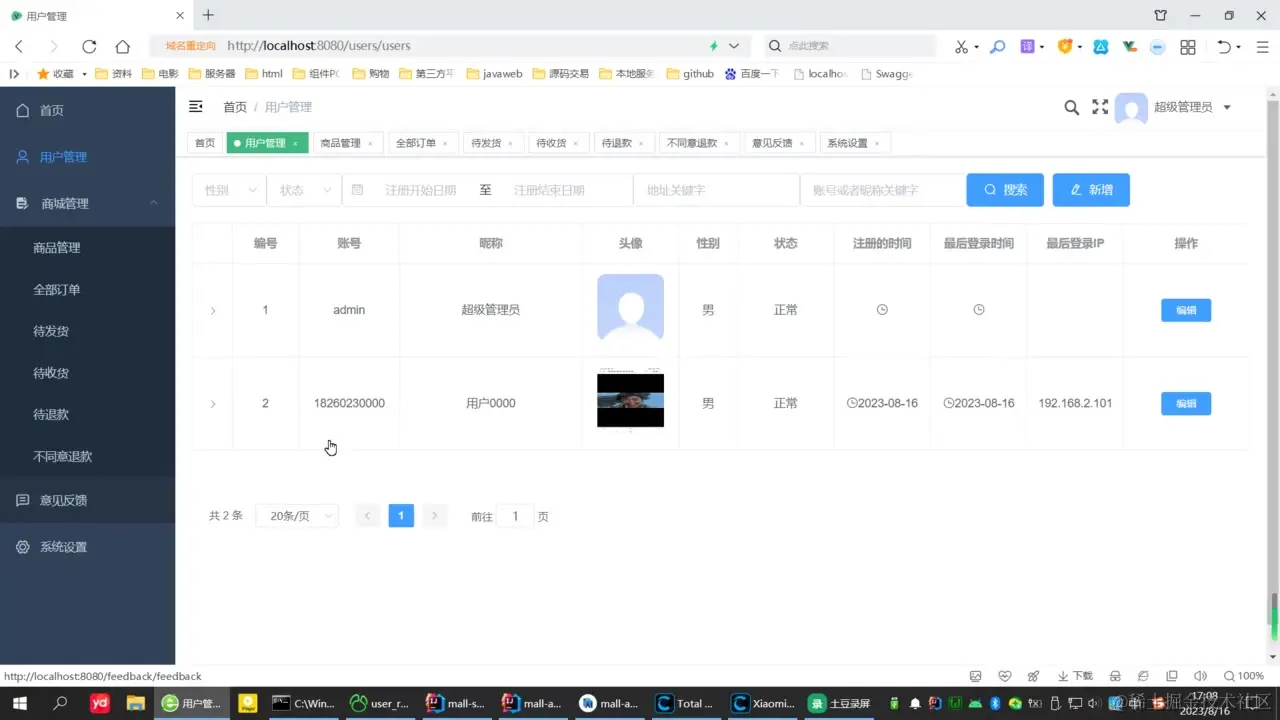Screen dimensions: 1280x720
Task: Open the github bookmark folder
Action: coord(691,74)
